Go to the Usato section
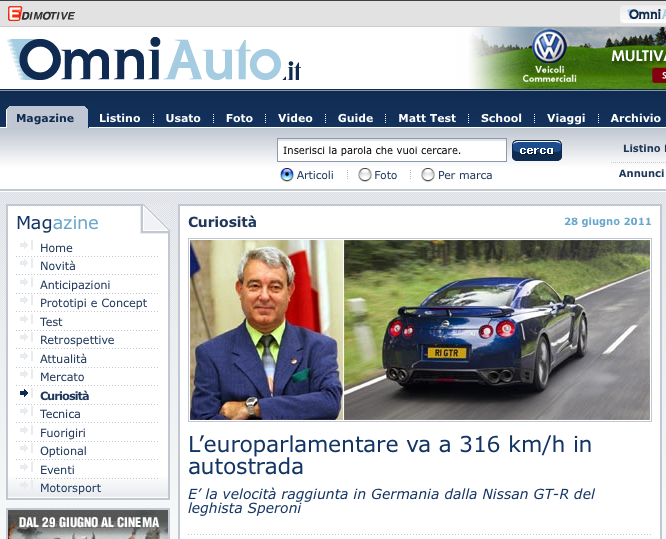The width and height of the screenshot is (666, 539). [183, 118]
